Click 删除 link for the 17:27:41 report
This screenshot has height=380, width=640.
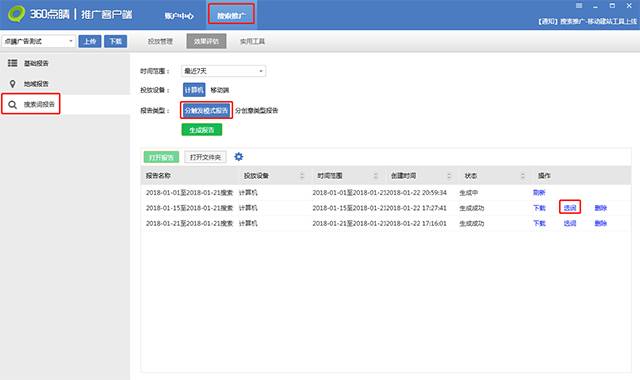[600, 208]
